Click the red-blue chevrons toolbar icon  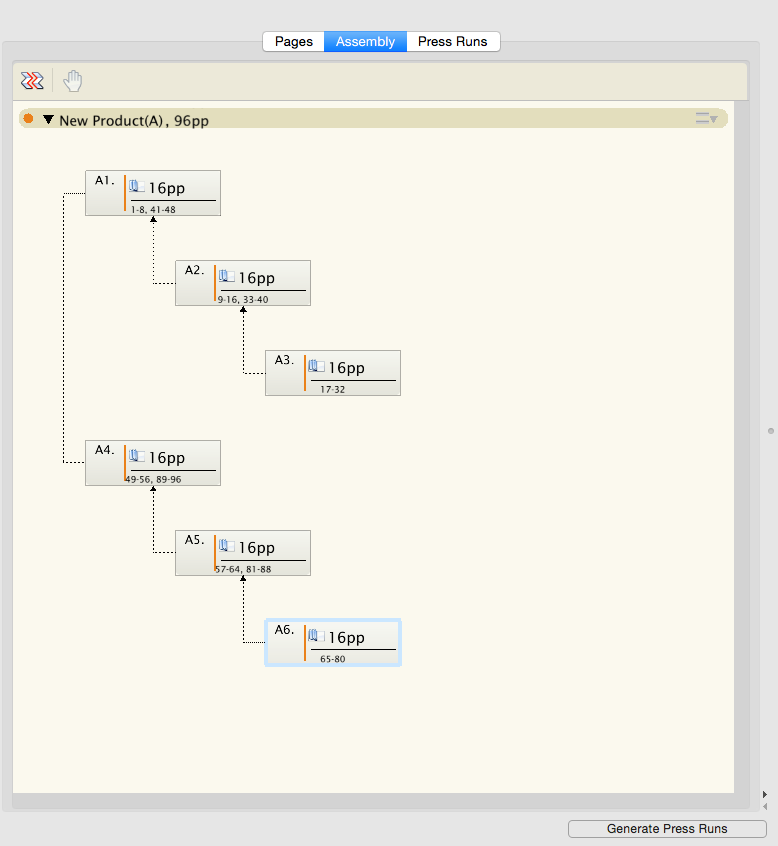pos(32,81)
